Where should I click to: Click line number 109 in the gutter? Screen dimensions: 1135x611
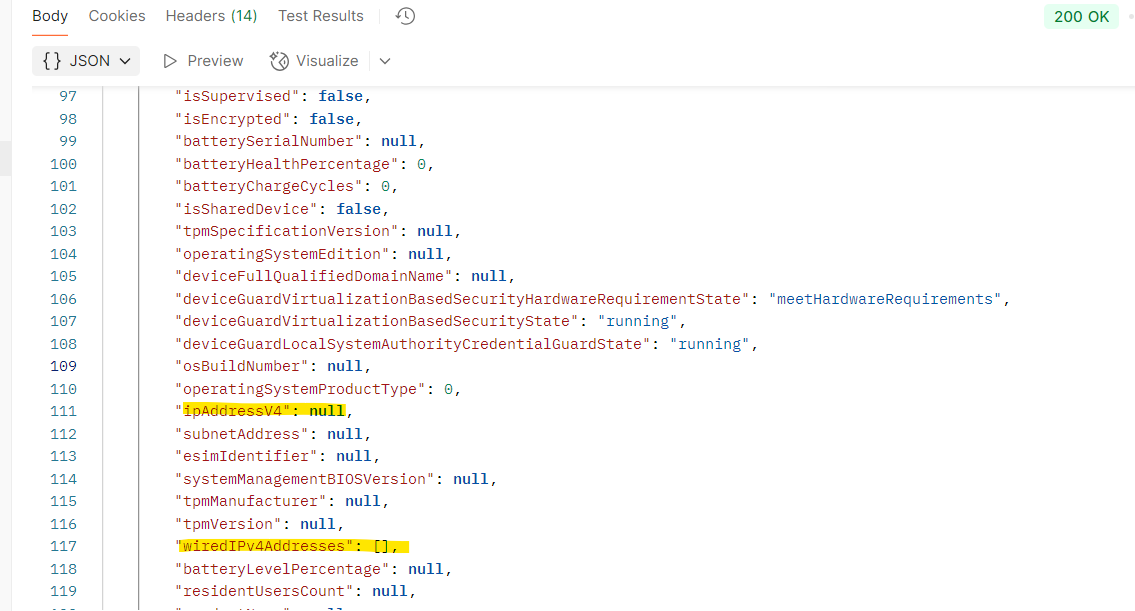click(64, 366)
